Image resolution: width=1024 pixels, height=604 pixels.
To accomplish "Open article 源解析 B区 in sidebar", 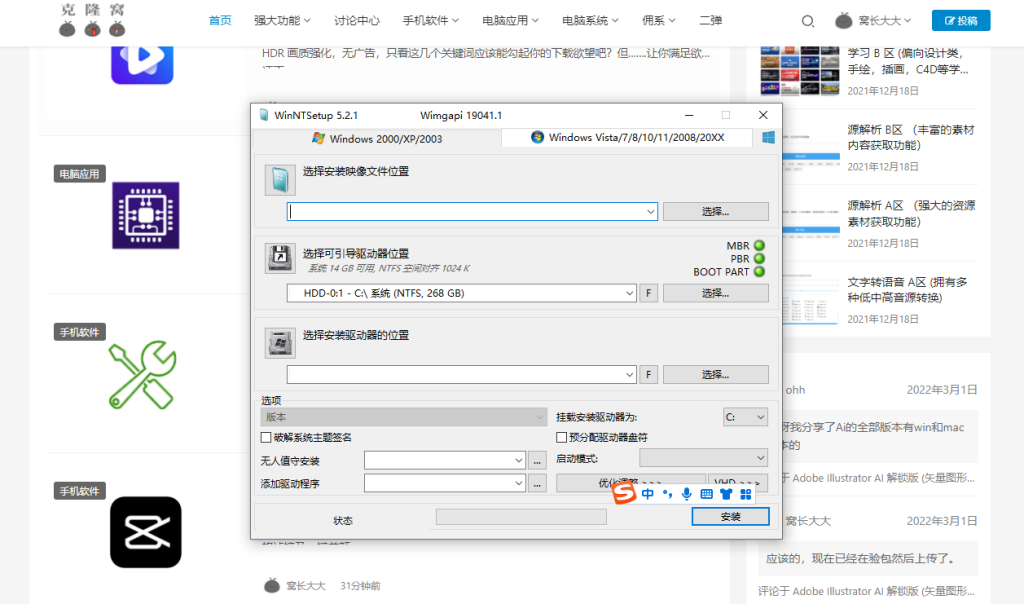I will [911, 137].
